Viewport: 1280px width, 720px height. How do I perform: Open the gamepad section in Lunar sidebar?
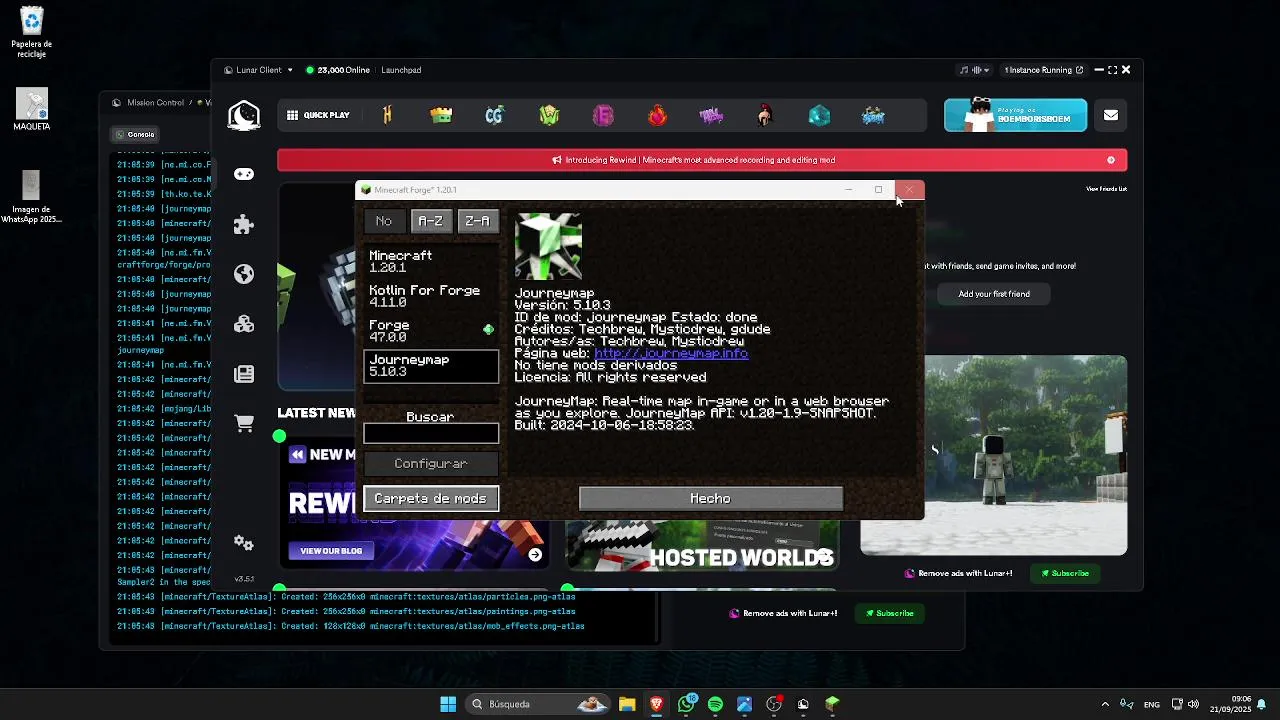tap(244, 174)
